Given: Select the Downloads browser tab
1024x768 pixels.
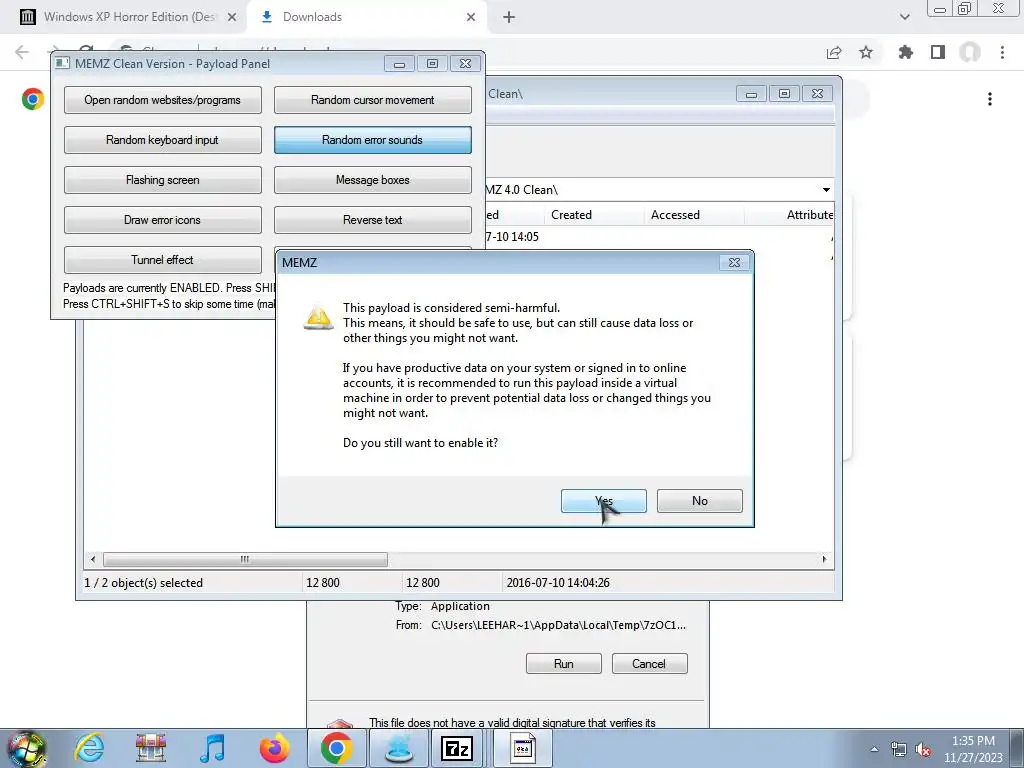Looking at the screenshot, I should [x=366, y=17].
